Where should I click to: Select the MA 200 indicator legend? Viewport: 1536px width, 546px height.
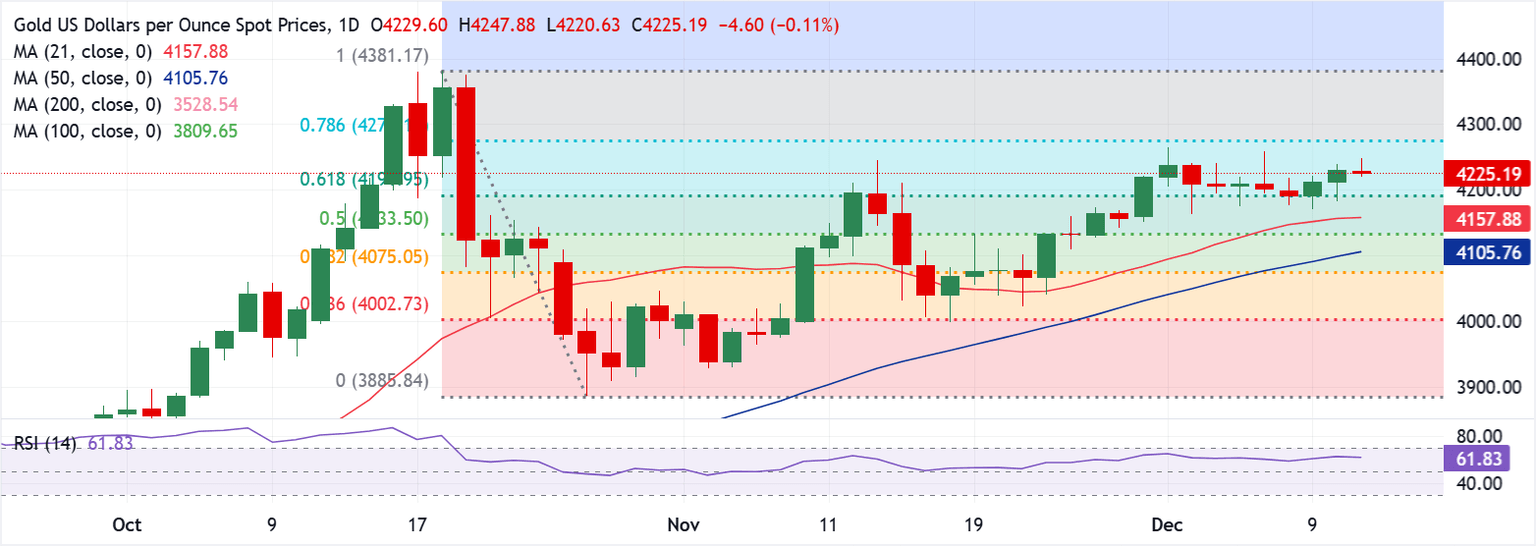(x=87, y=103)
